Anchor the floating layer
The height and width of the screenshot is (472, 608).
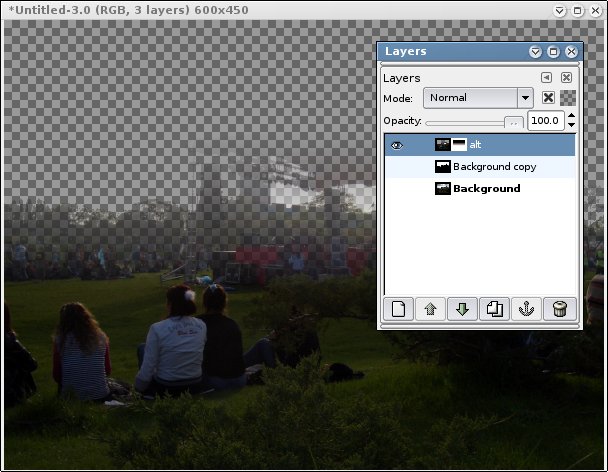tap(526, 309)
